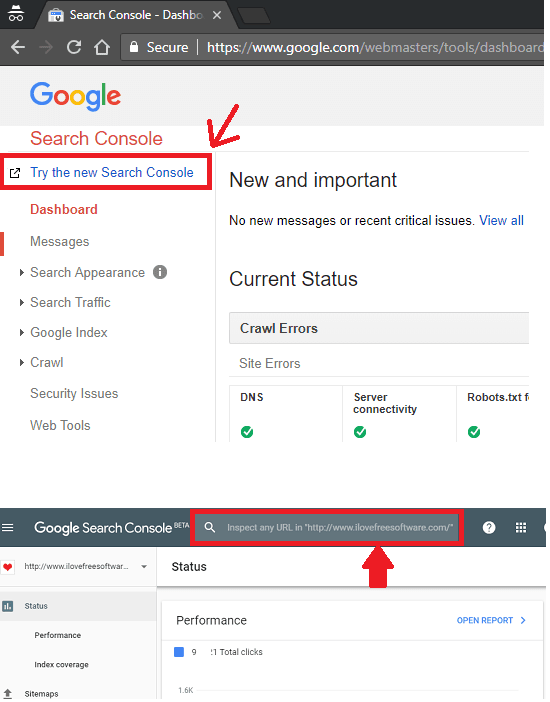The image size is (550, 702).
Task: Close the Search Console browser tab
Action: pyautogui.click(x=217, y=15)
